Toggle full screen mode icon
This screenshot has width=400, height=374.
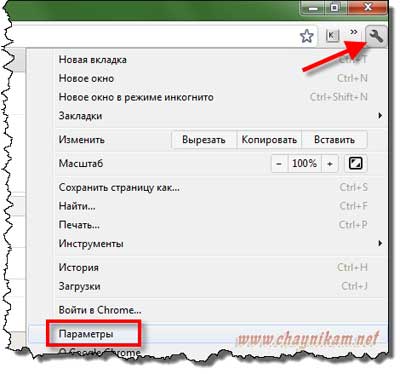pos(355,163)
